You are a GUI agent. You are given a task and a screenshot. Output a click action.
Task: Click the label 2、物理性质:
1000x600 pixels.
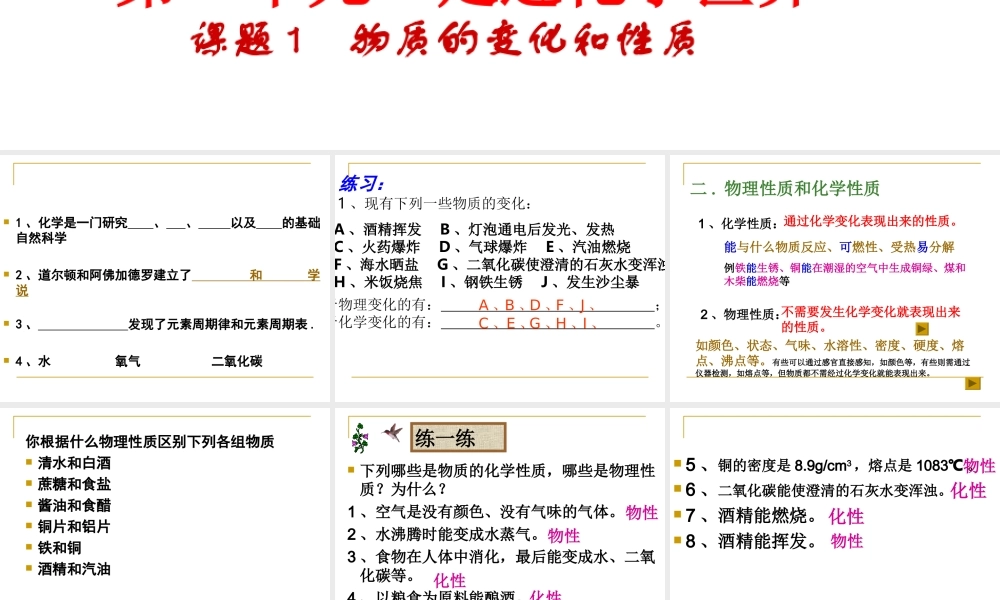pyautogui.click(x=740, y=314)
